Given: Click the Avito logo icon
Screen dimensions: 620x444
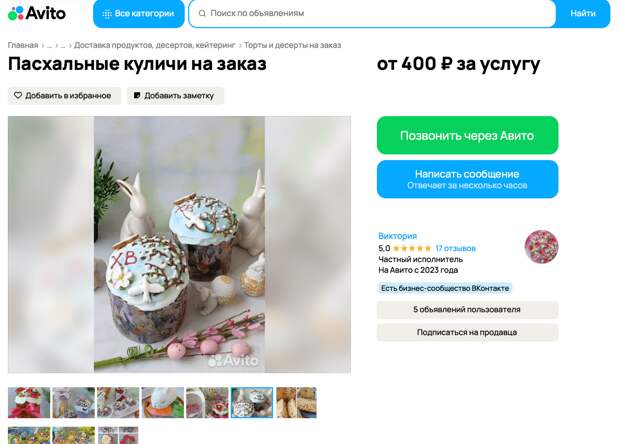Looking at the screenshot, I should pos(16,13).
